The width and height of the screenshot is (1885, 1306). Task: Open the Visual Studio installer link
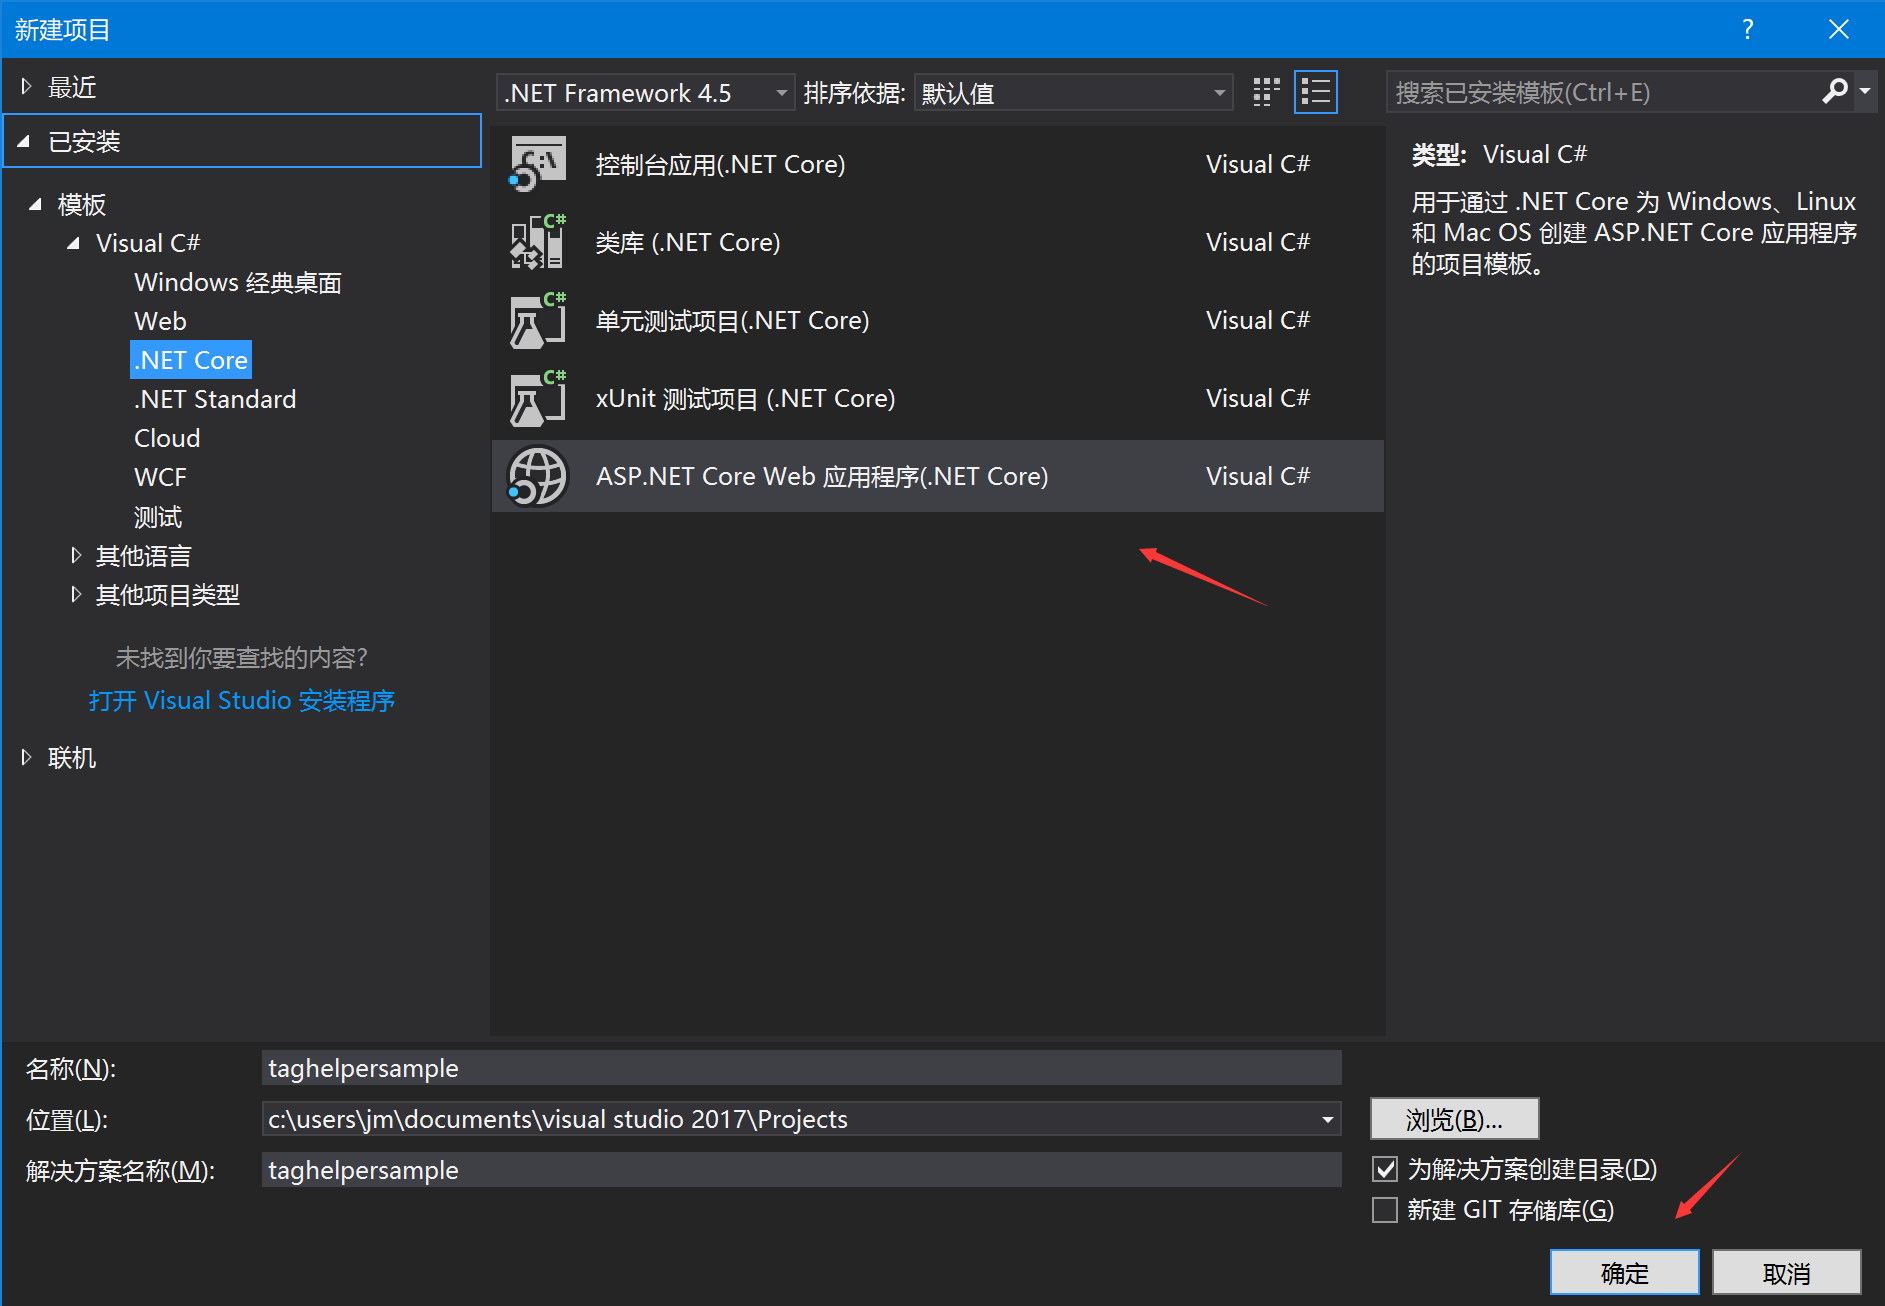(241, 700)
